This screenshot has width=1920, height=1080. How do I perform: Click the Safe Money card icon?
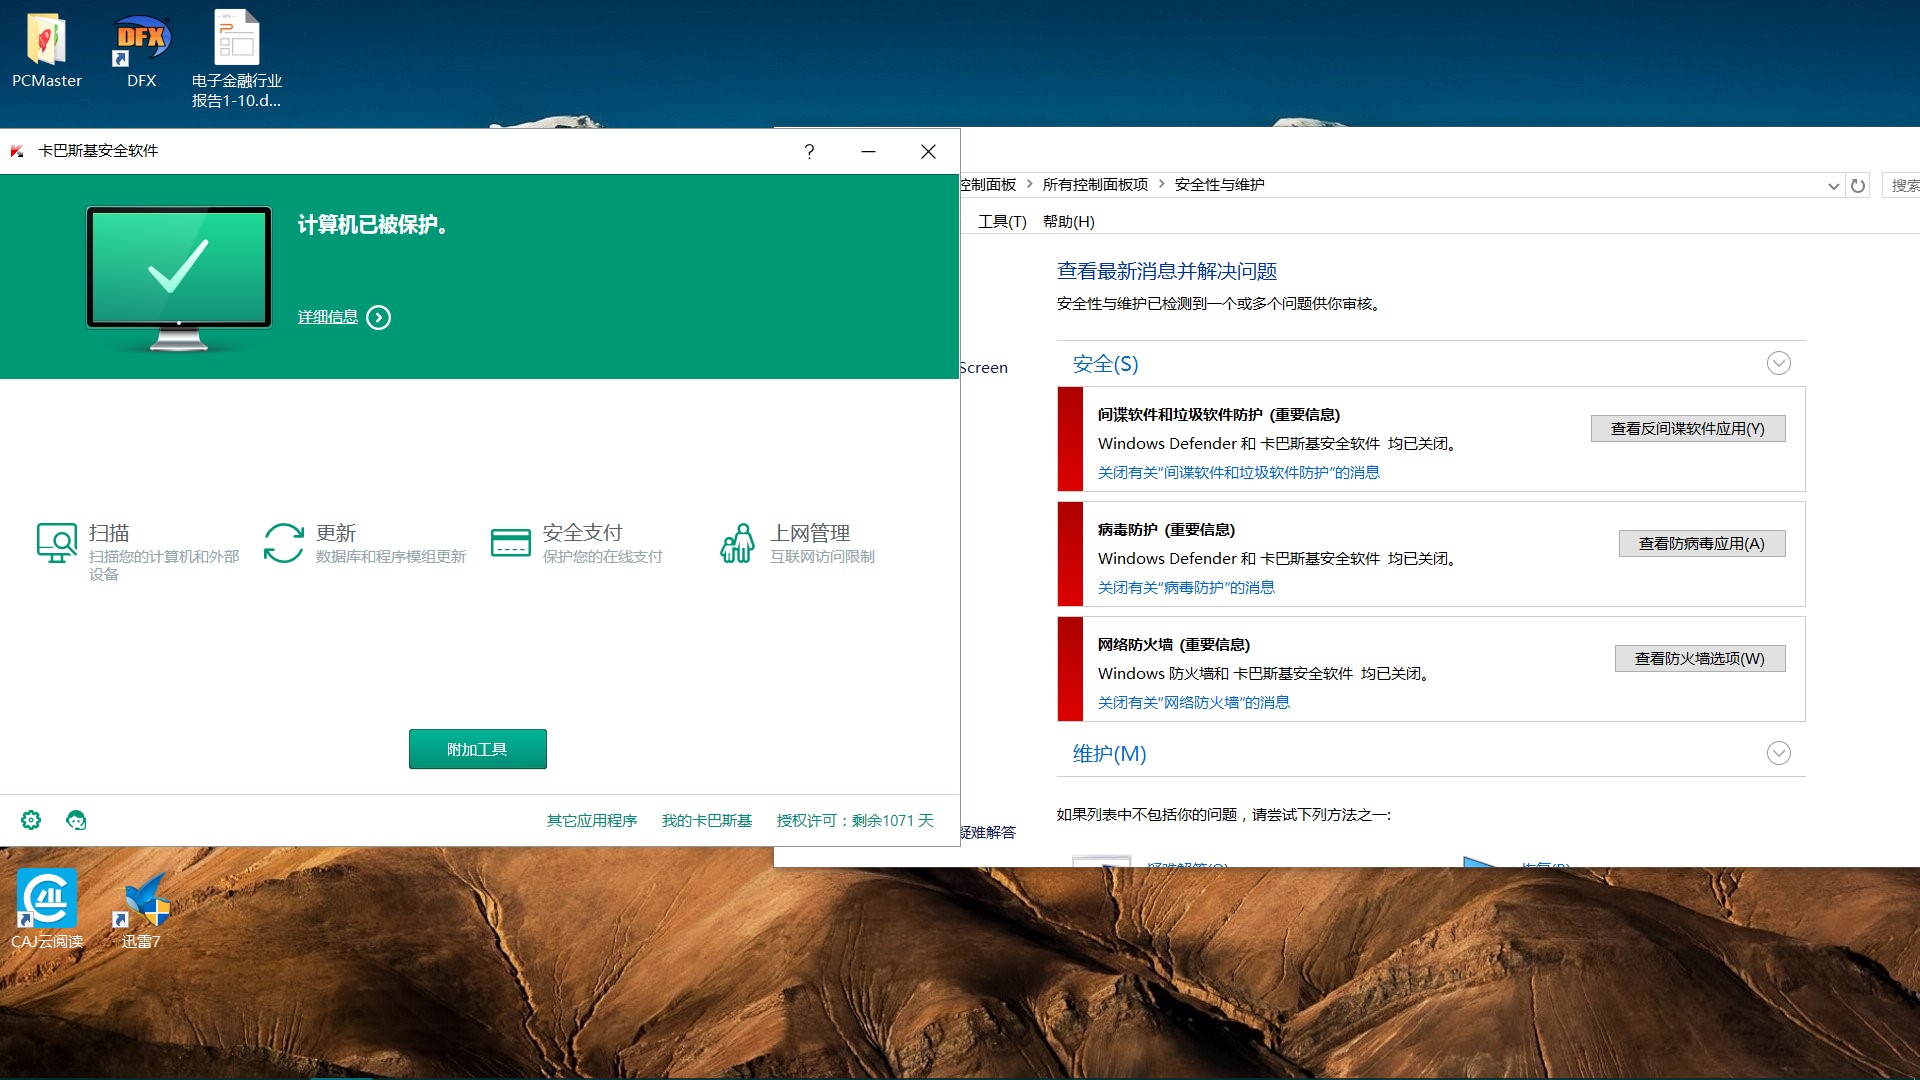tap(510, 543)
